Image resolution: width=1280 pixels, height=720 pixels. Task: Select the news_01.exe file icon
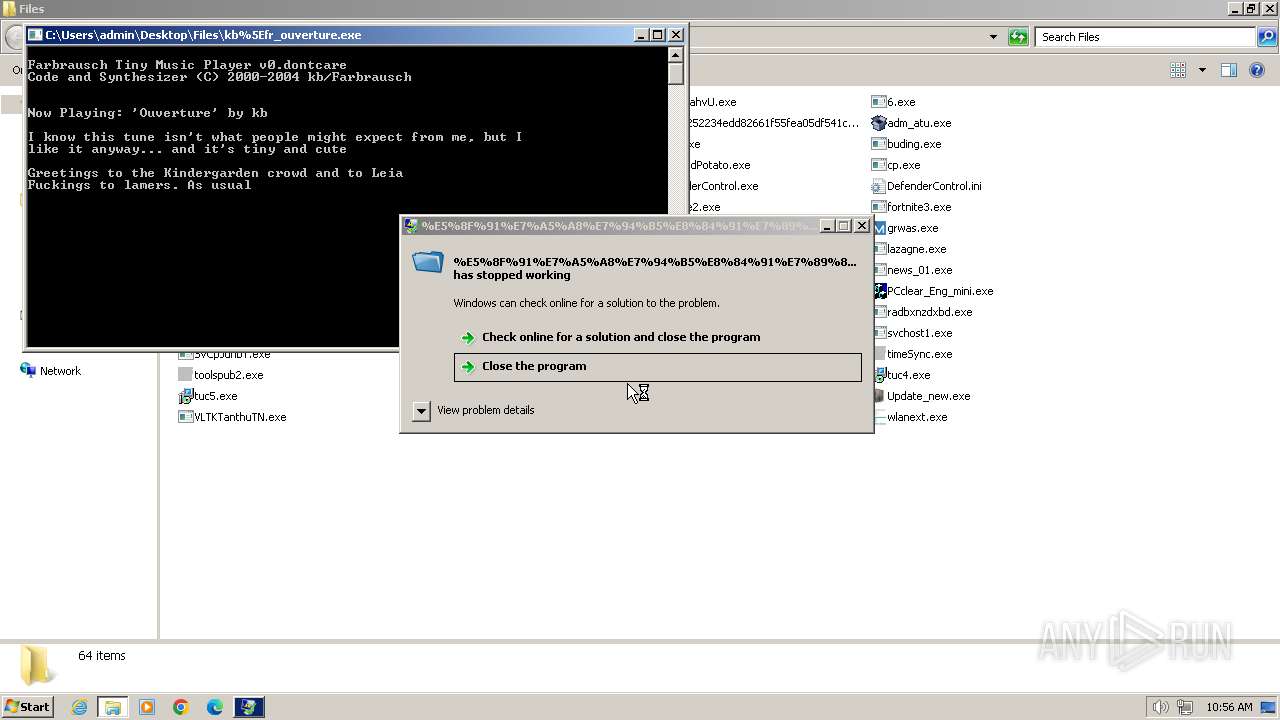(x=879, y=270)
